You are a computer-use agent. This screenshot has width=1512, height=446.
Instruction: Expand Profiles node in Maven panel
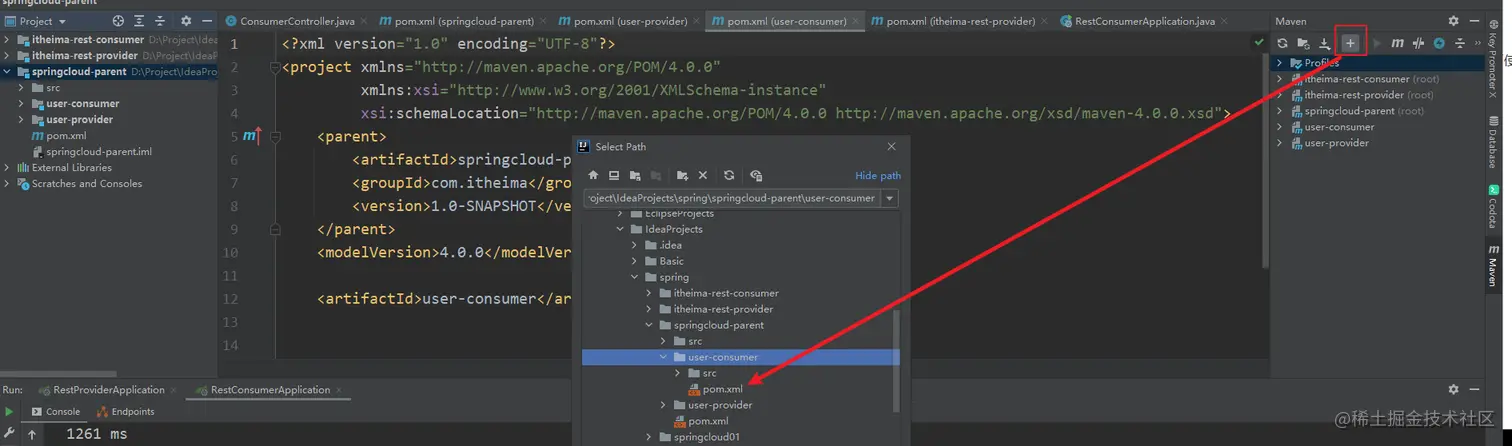pyautogui.click(x=1280, y=63)
